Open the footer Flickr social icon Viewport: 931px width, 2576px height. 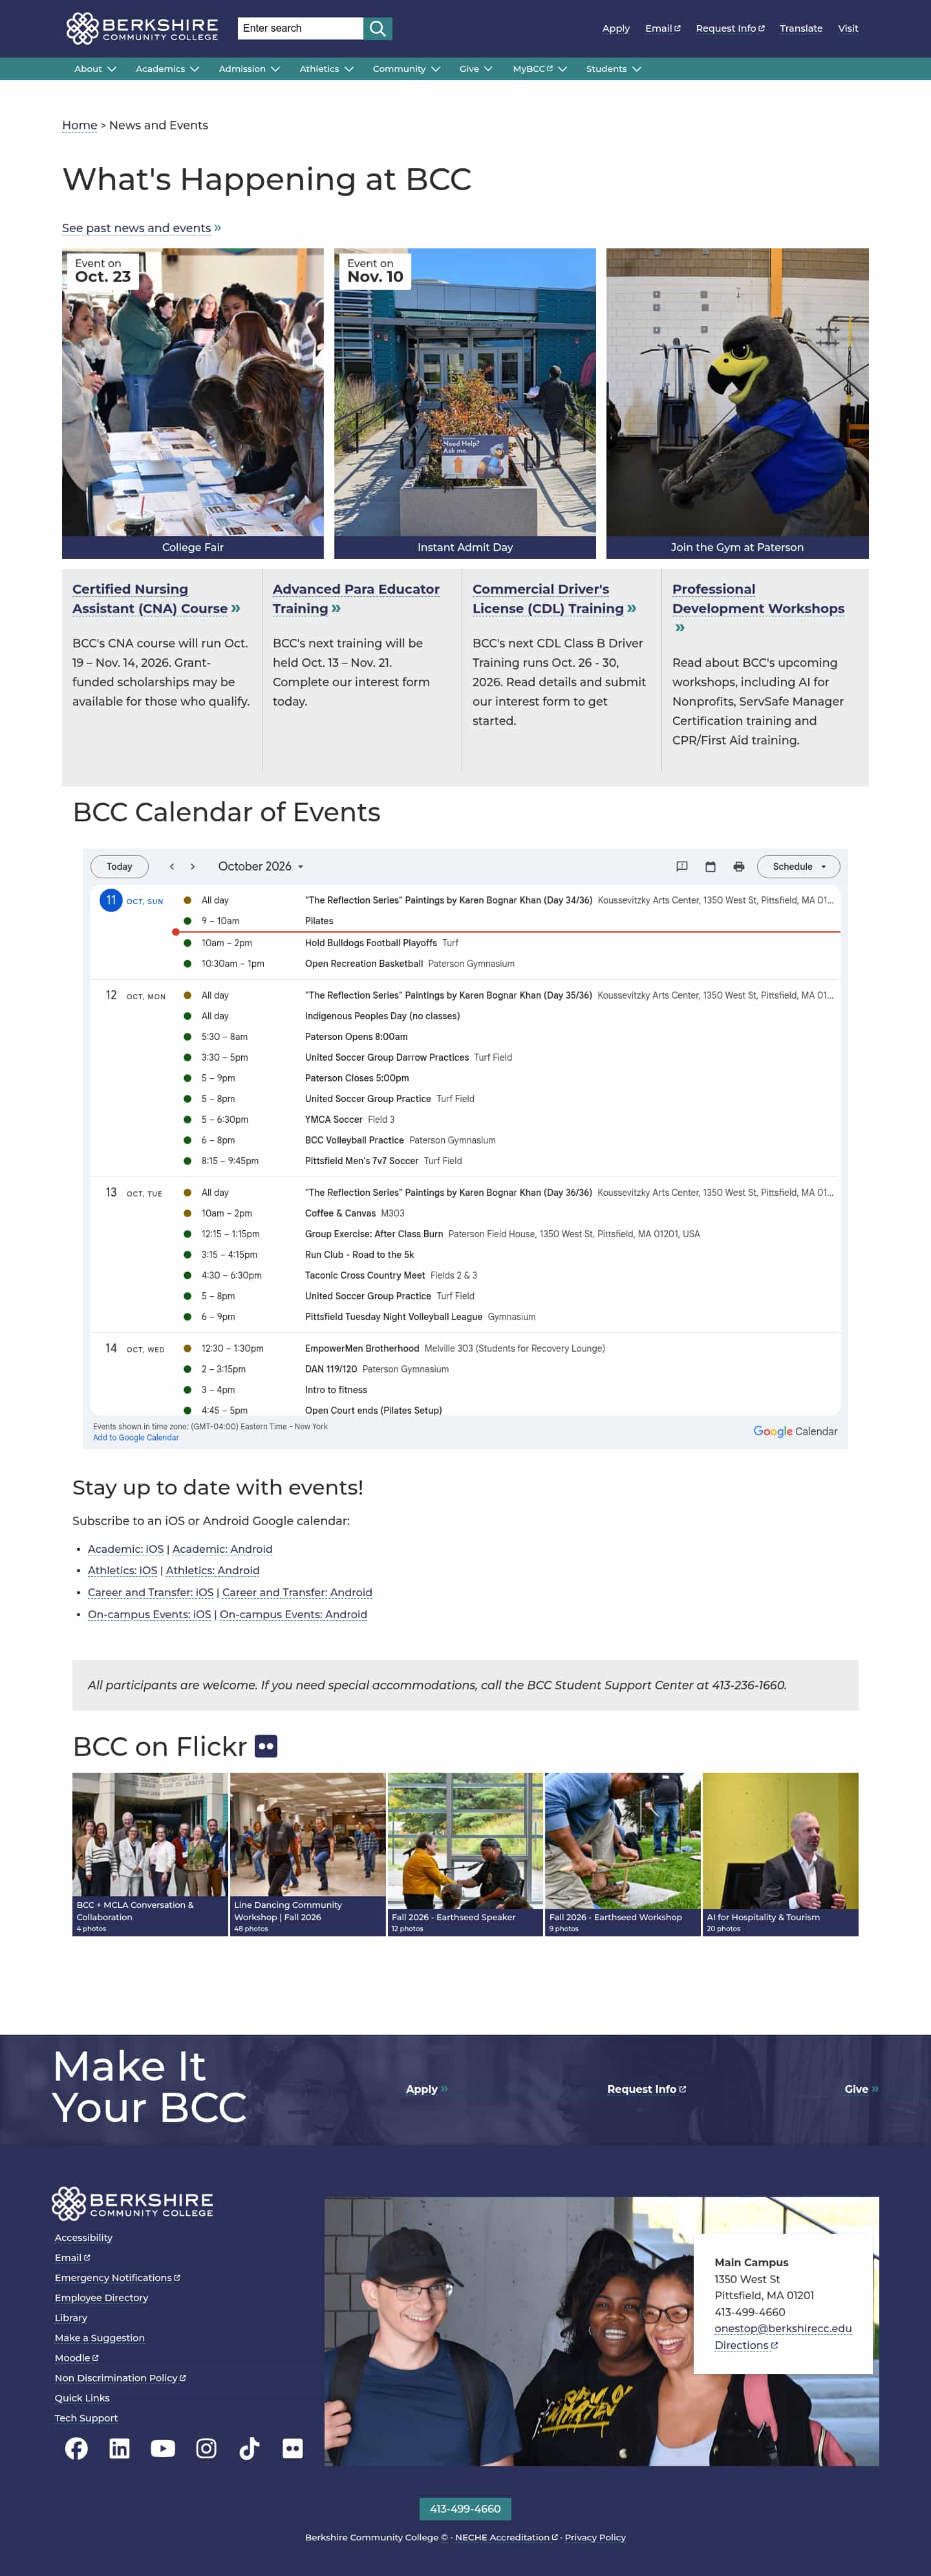(x=292, y=2448)
